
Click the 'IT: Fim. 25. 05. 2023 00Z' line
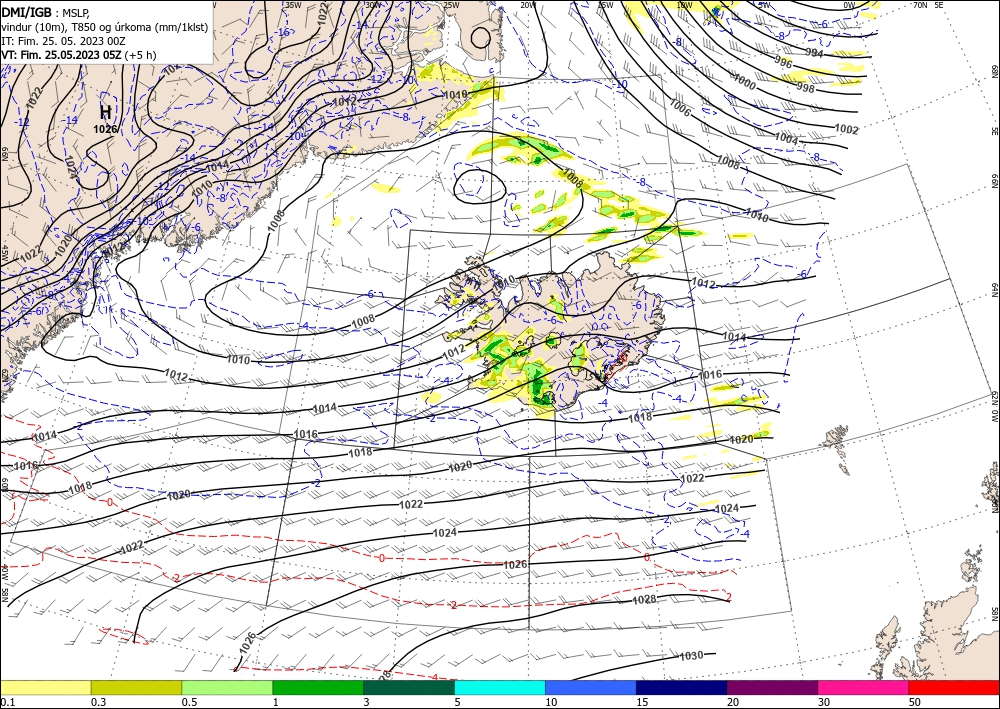click(x=63, y=41)
